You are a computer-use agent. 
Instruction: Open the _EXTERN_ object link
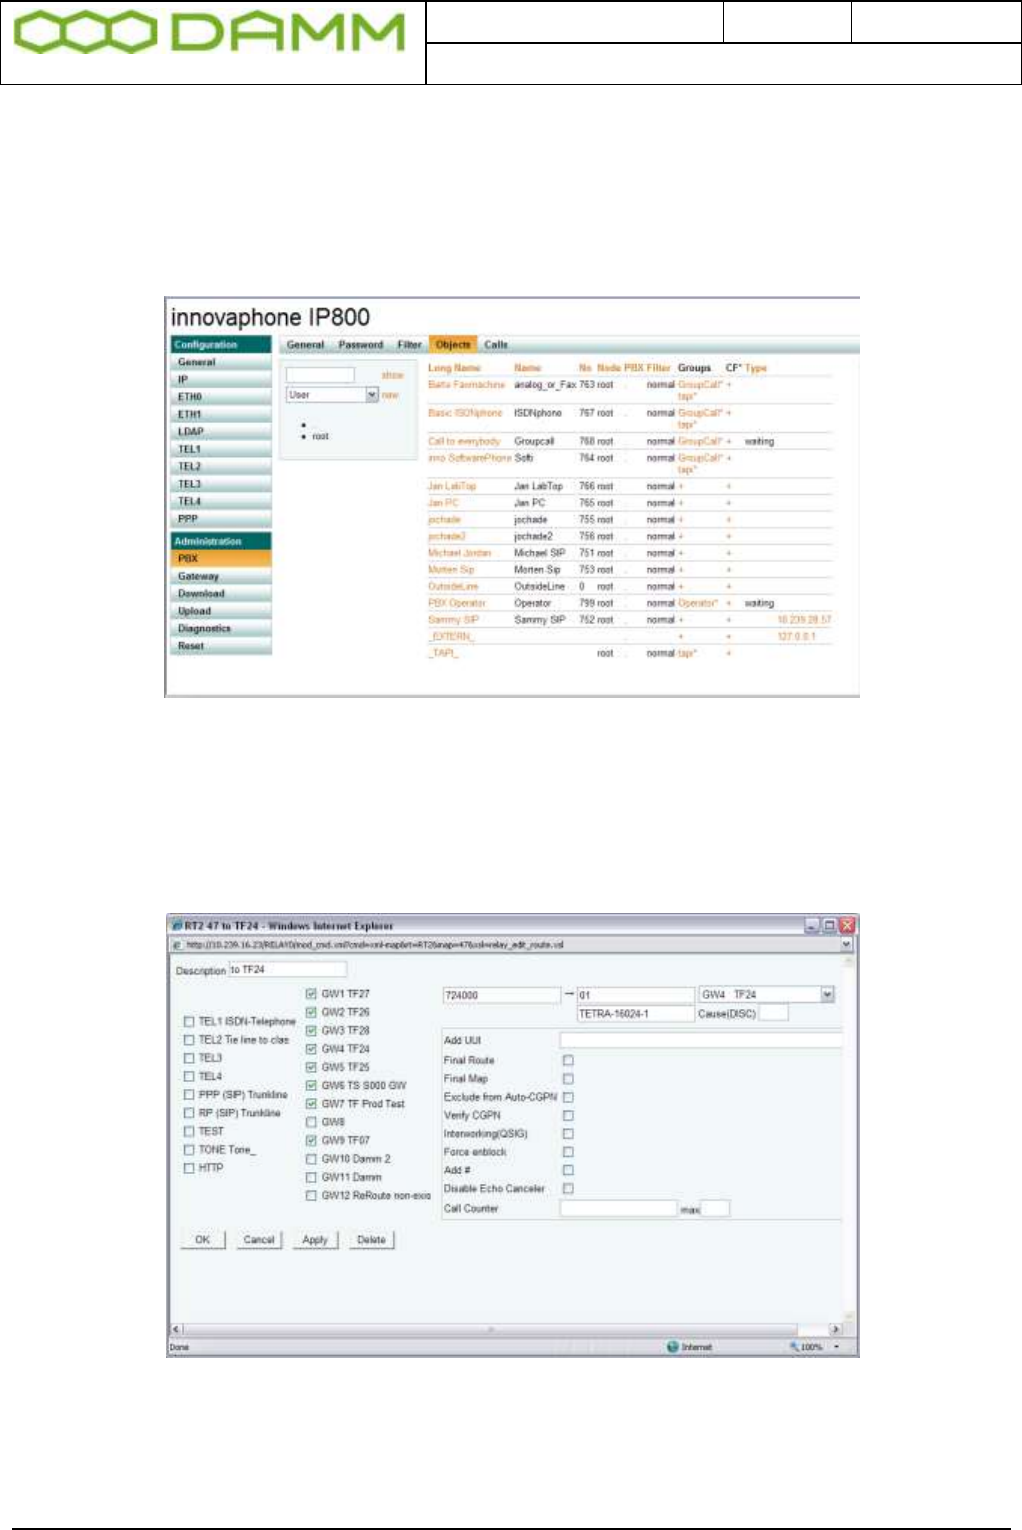[450, 636]
